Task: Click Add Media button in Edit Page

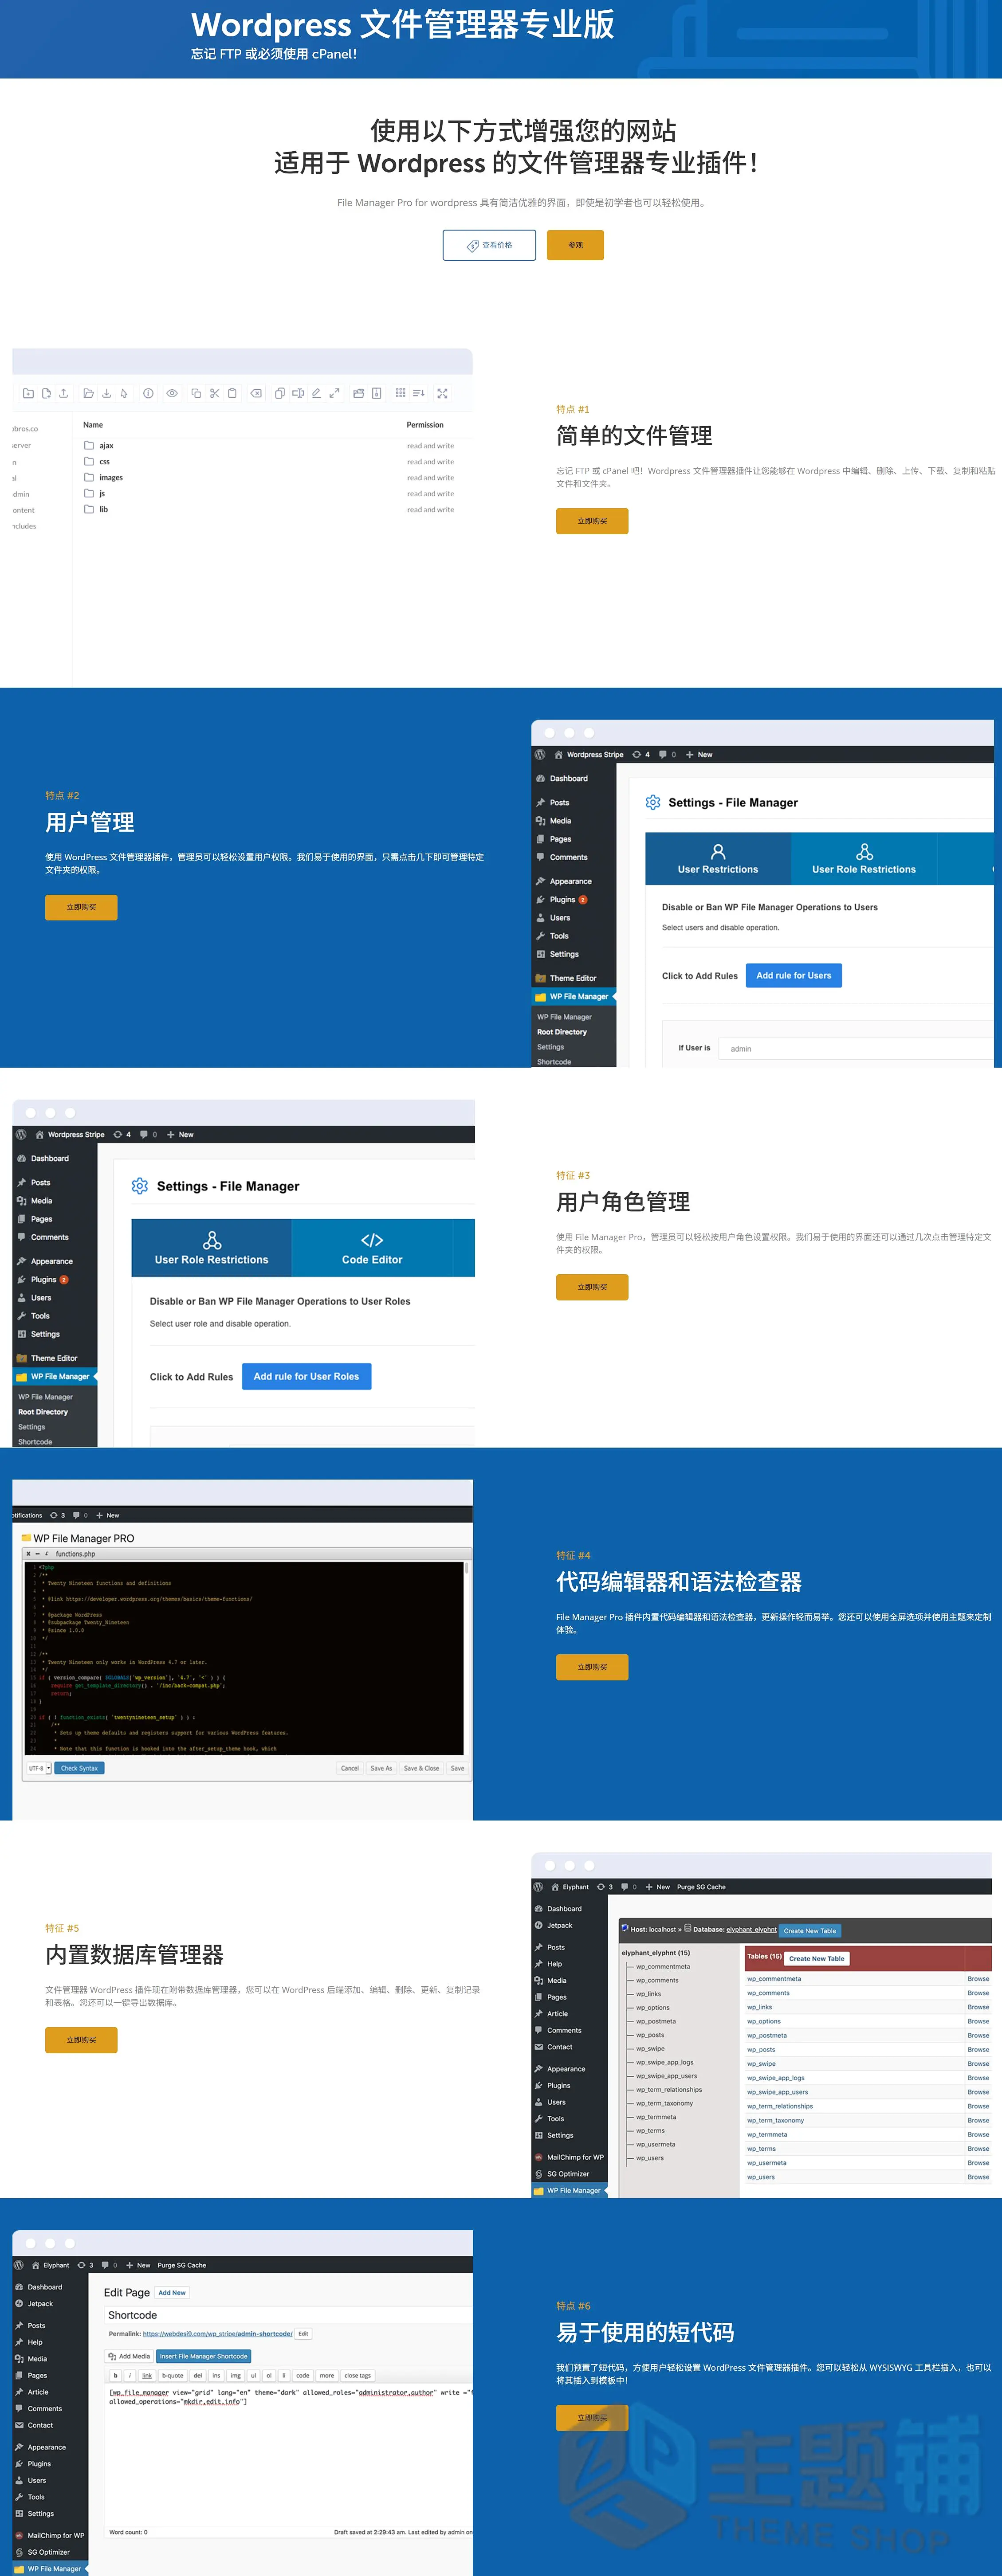Action: [129, 2356]
